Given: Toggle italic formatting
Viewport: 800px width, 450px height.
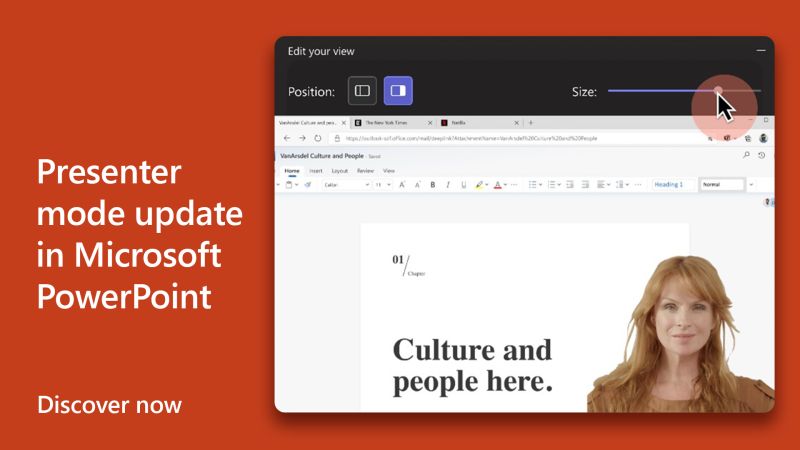Looking at the screenshot, I should [448, 185].
